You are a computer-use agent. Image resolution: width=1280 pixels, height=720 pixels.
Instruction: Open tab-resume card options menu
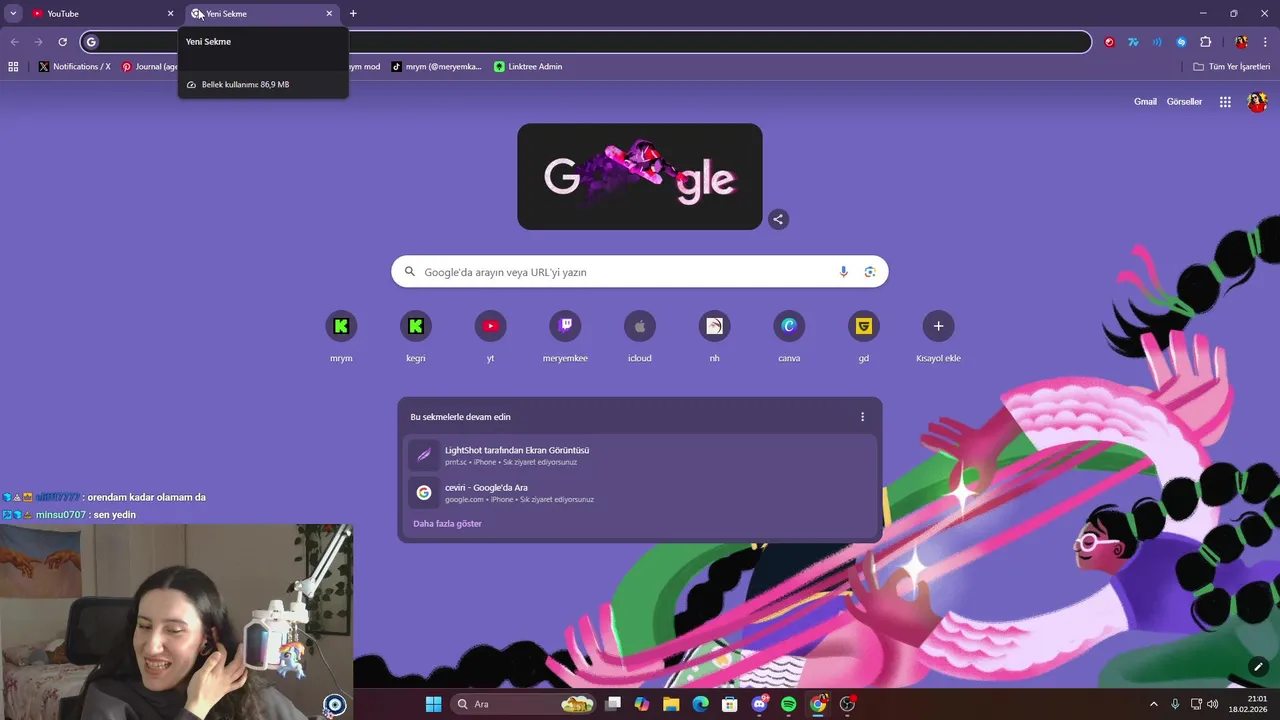click(x=863, y=417)
